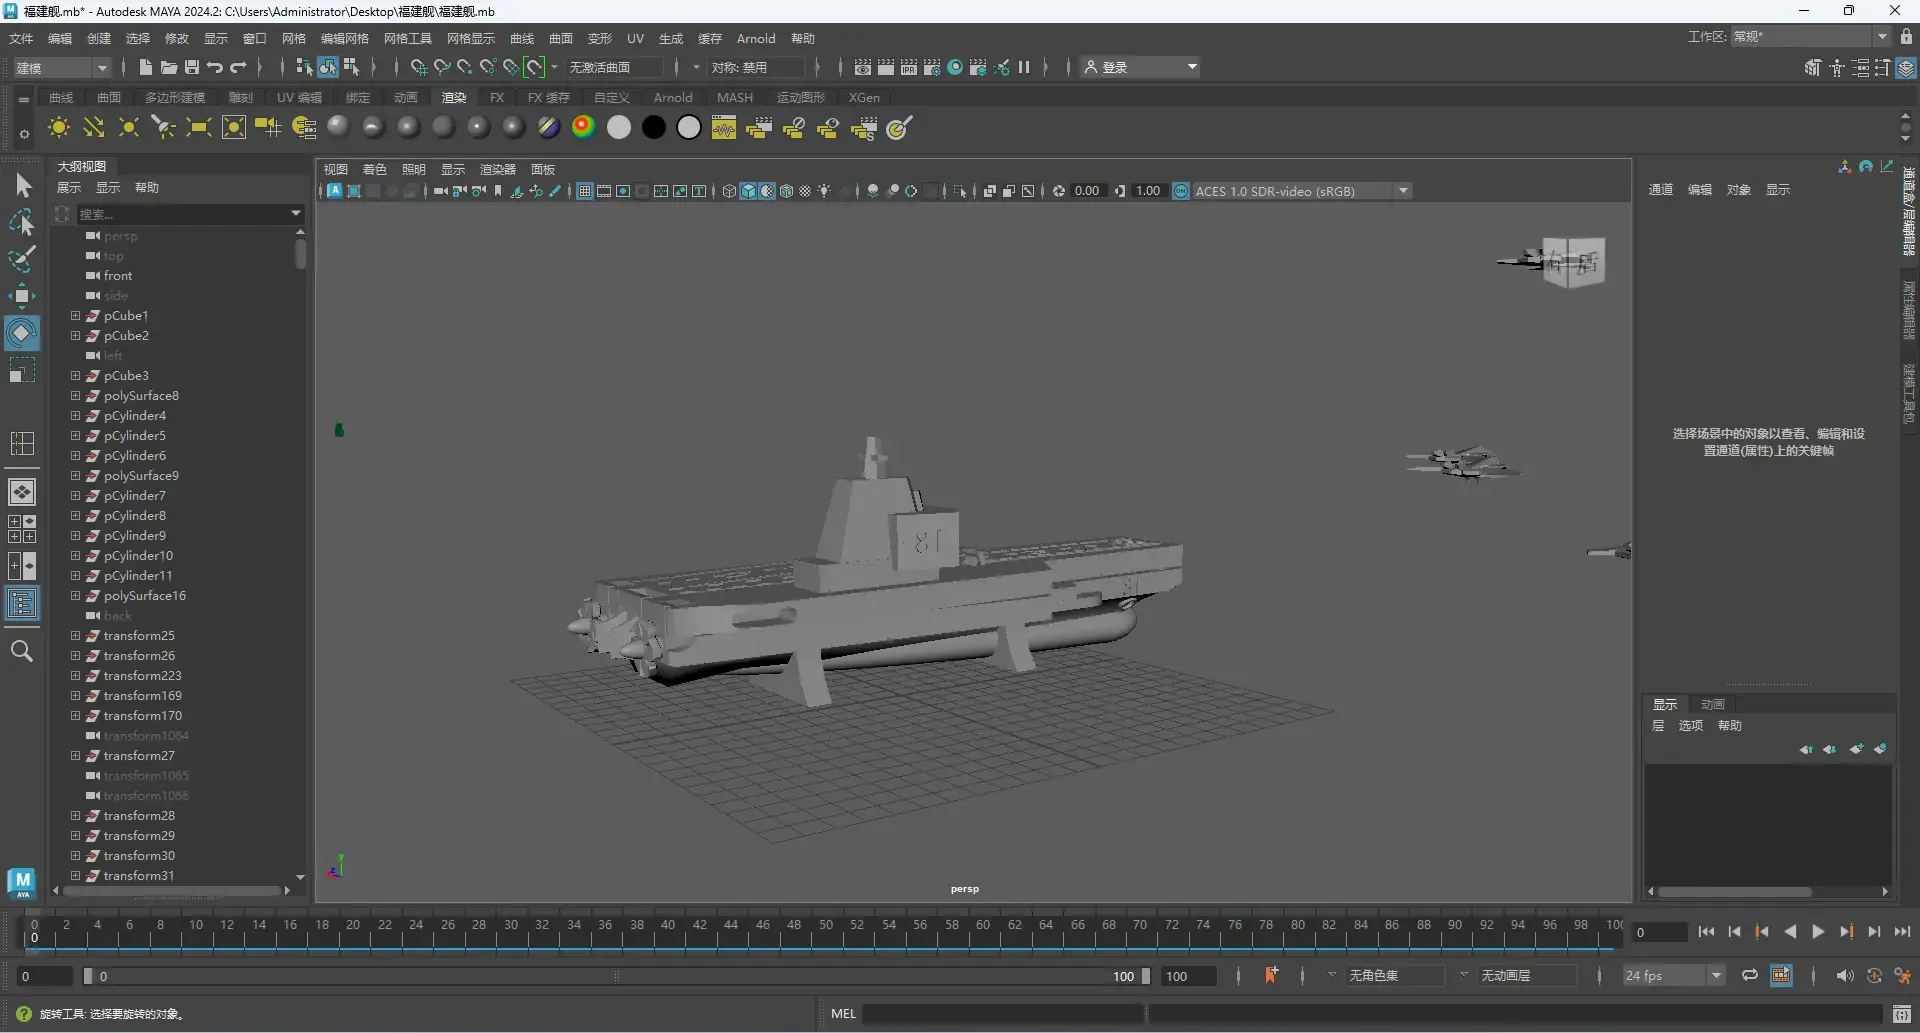Viewport: 1920px width, 1033px height.
Task: Select the Lasso tool
Action: coord(22,222)
